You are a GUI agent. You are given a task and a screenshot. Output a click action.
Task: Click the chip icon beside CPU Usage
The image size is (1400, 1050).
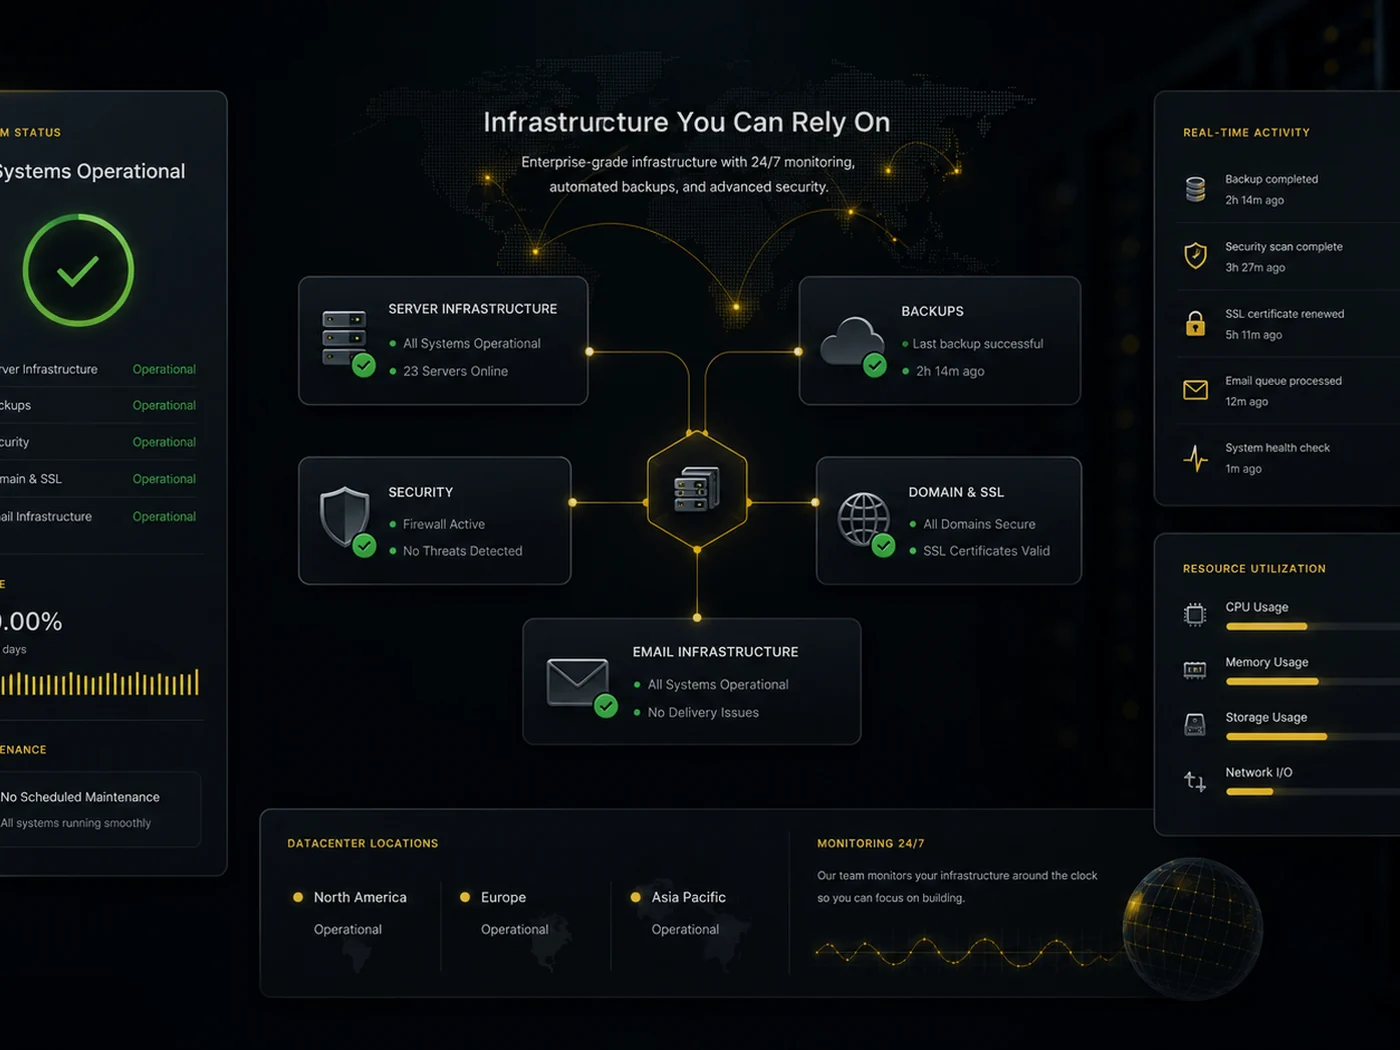pyautogui.click(x=1195, y=614)
